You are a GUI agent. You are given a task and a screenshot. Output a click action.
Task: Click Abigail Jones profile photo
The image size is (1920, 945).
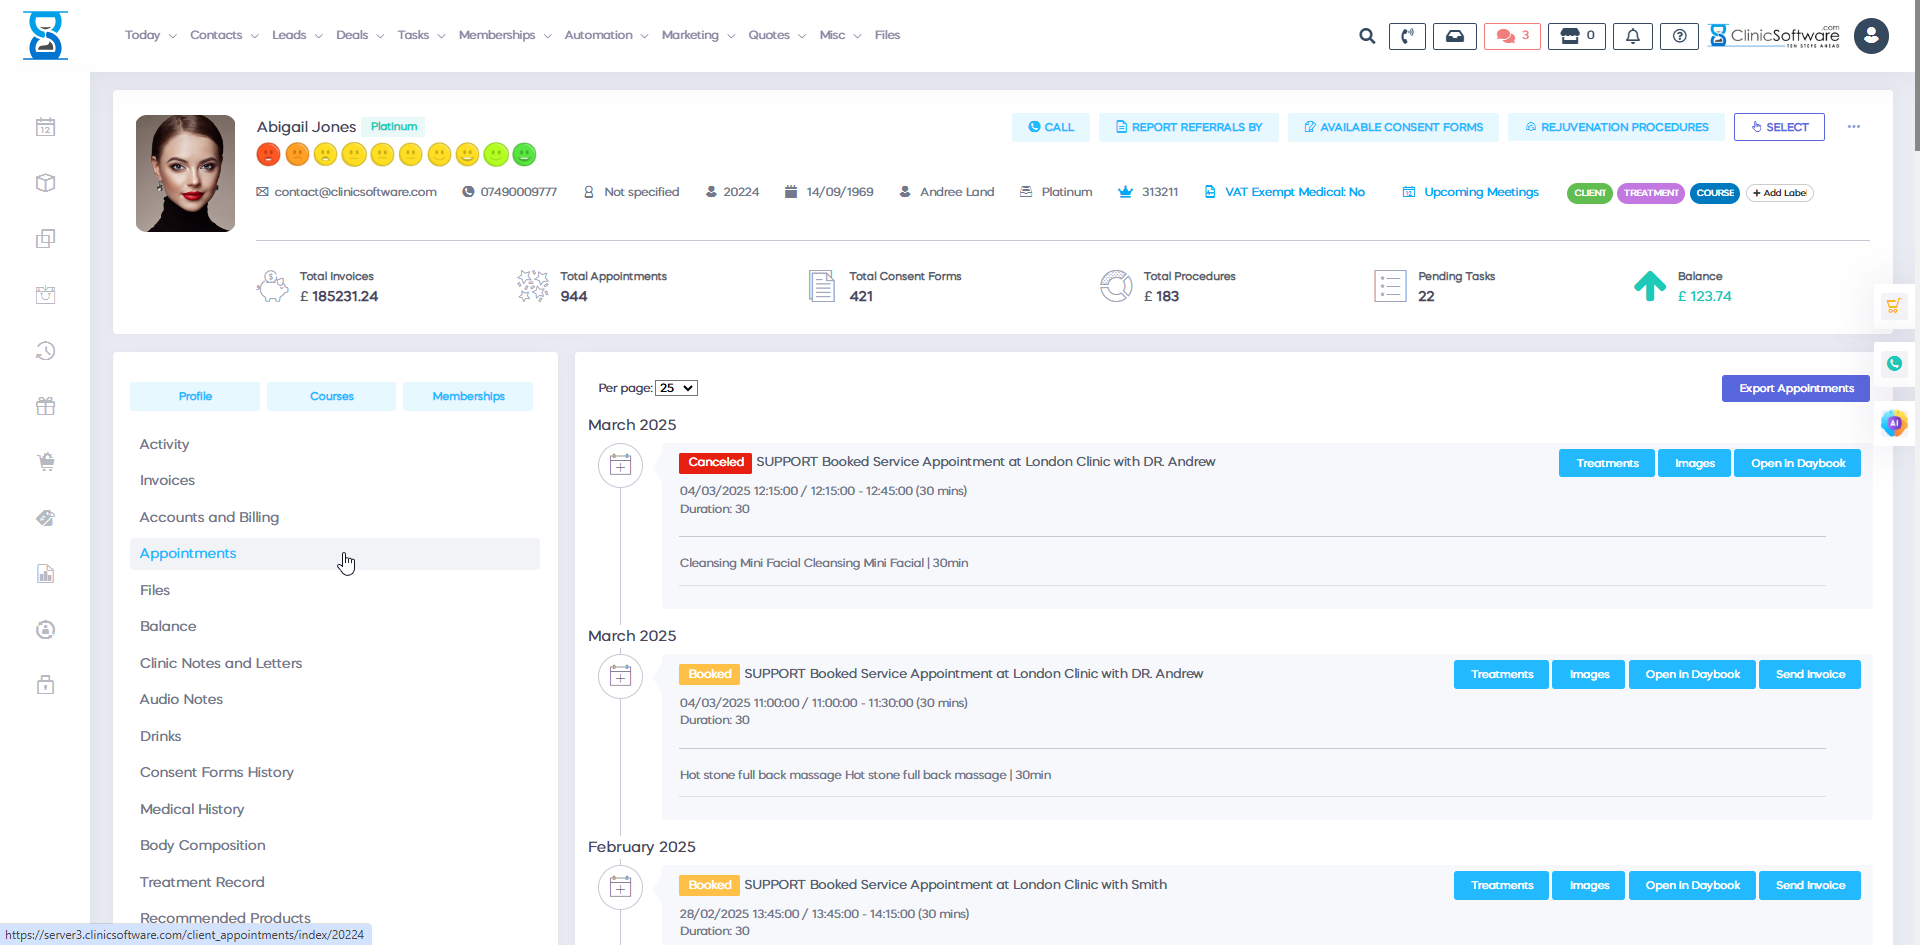point(185,173)
